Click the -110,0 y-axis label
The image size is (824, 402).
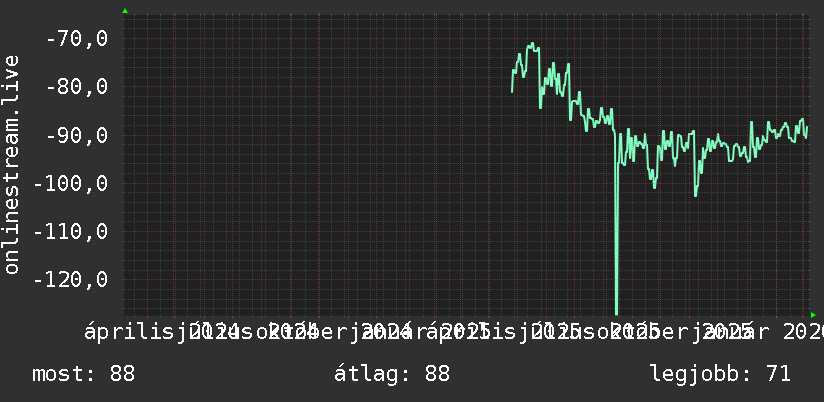[71, 232]
